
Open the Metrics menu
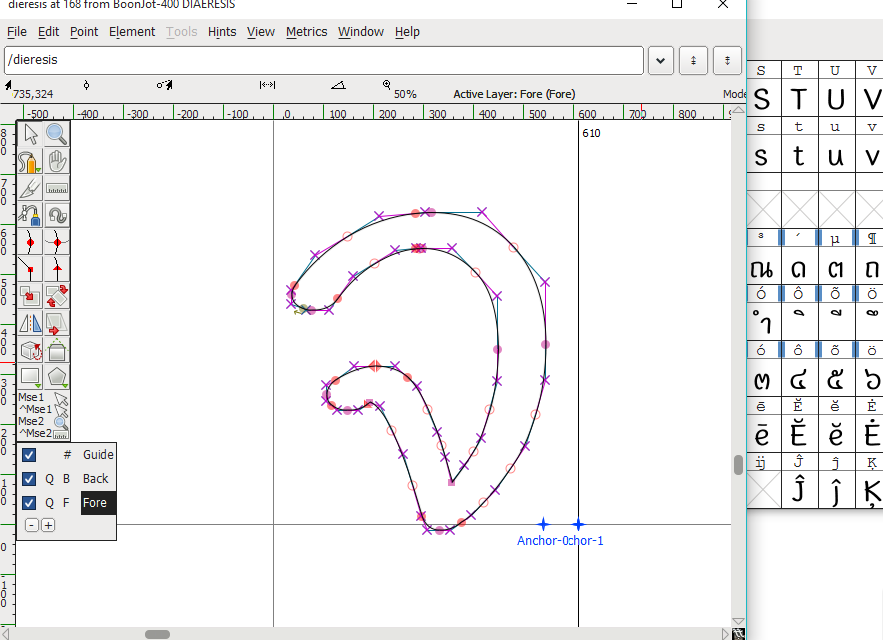[x=306, y=32]
